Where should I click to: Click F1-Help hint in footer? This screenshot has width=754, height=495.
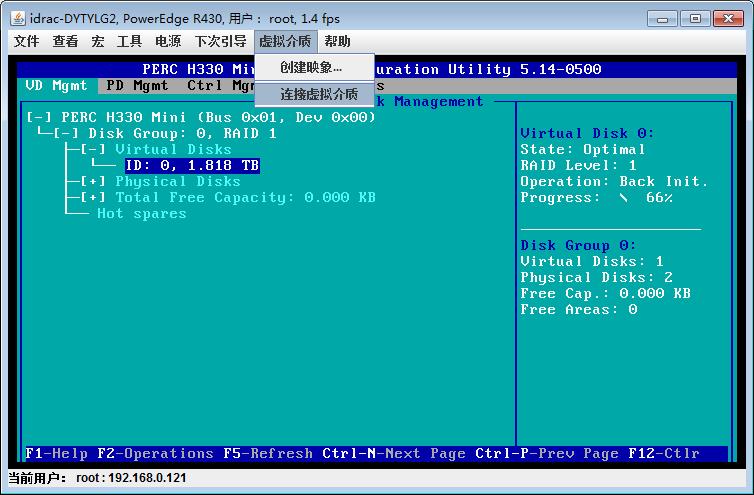[x=57, y=454]
